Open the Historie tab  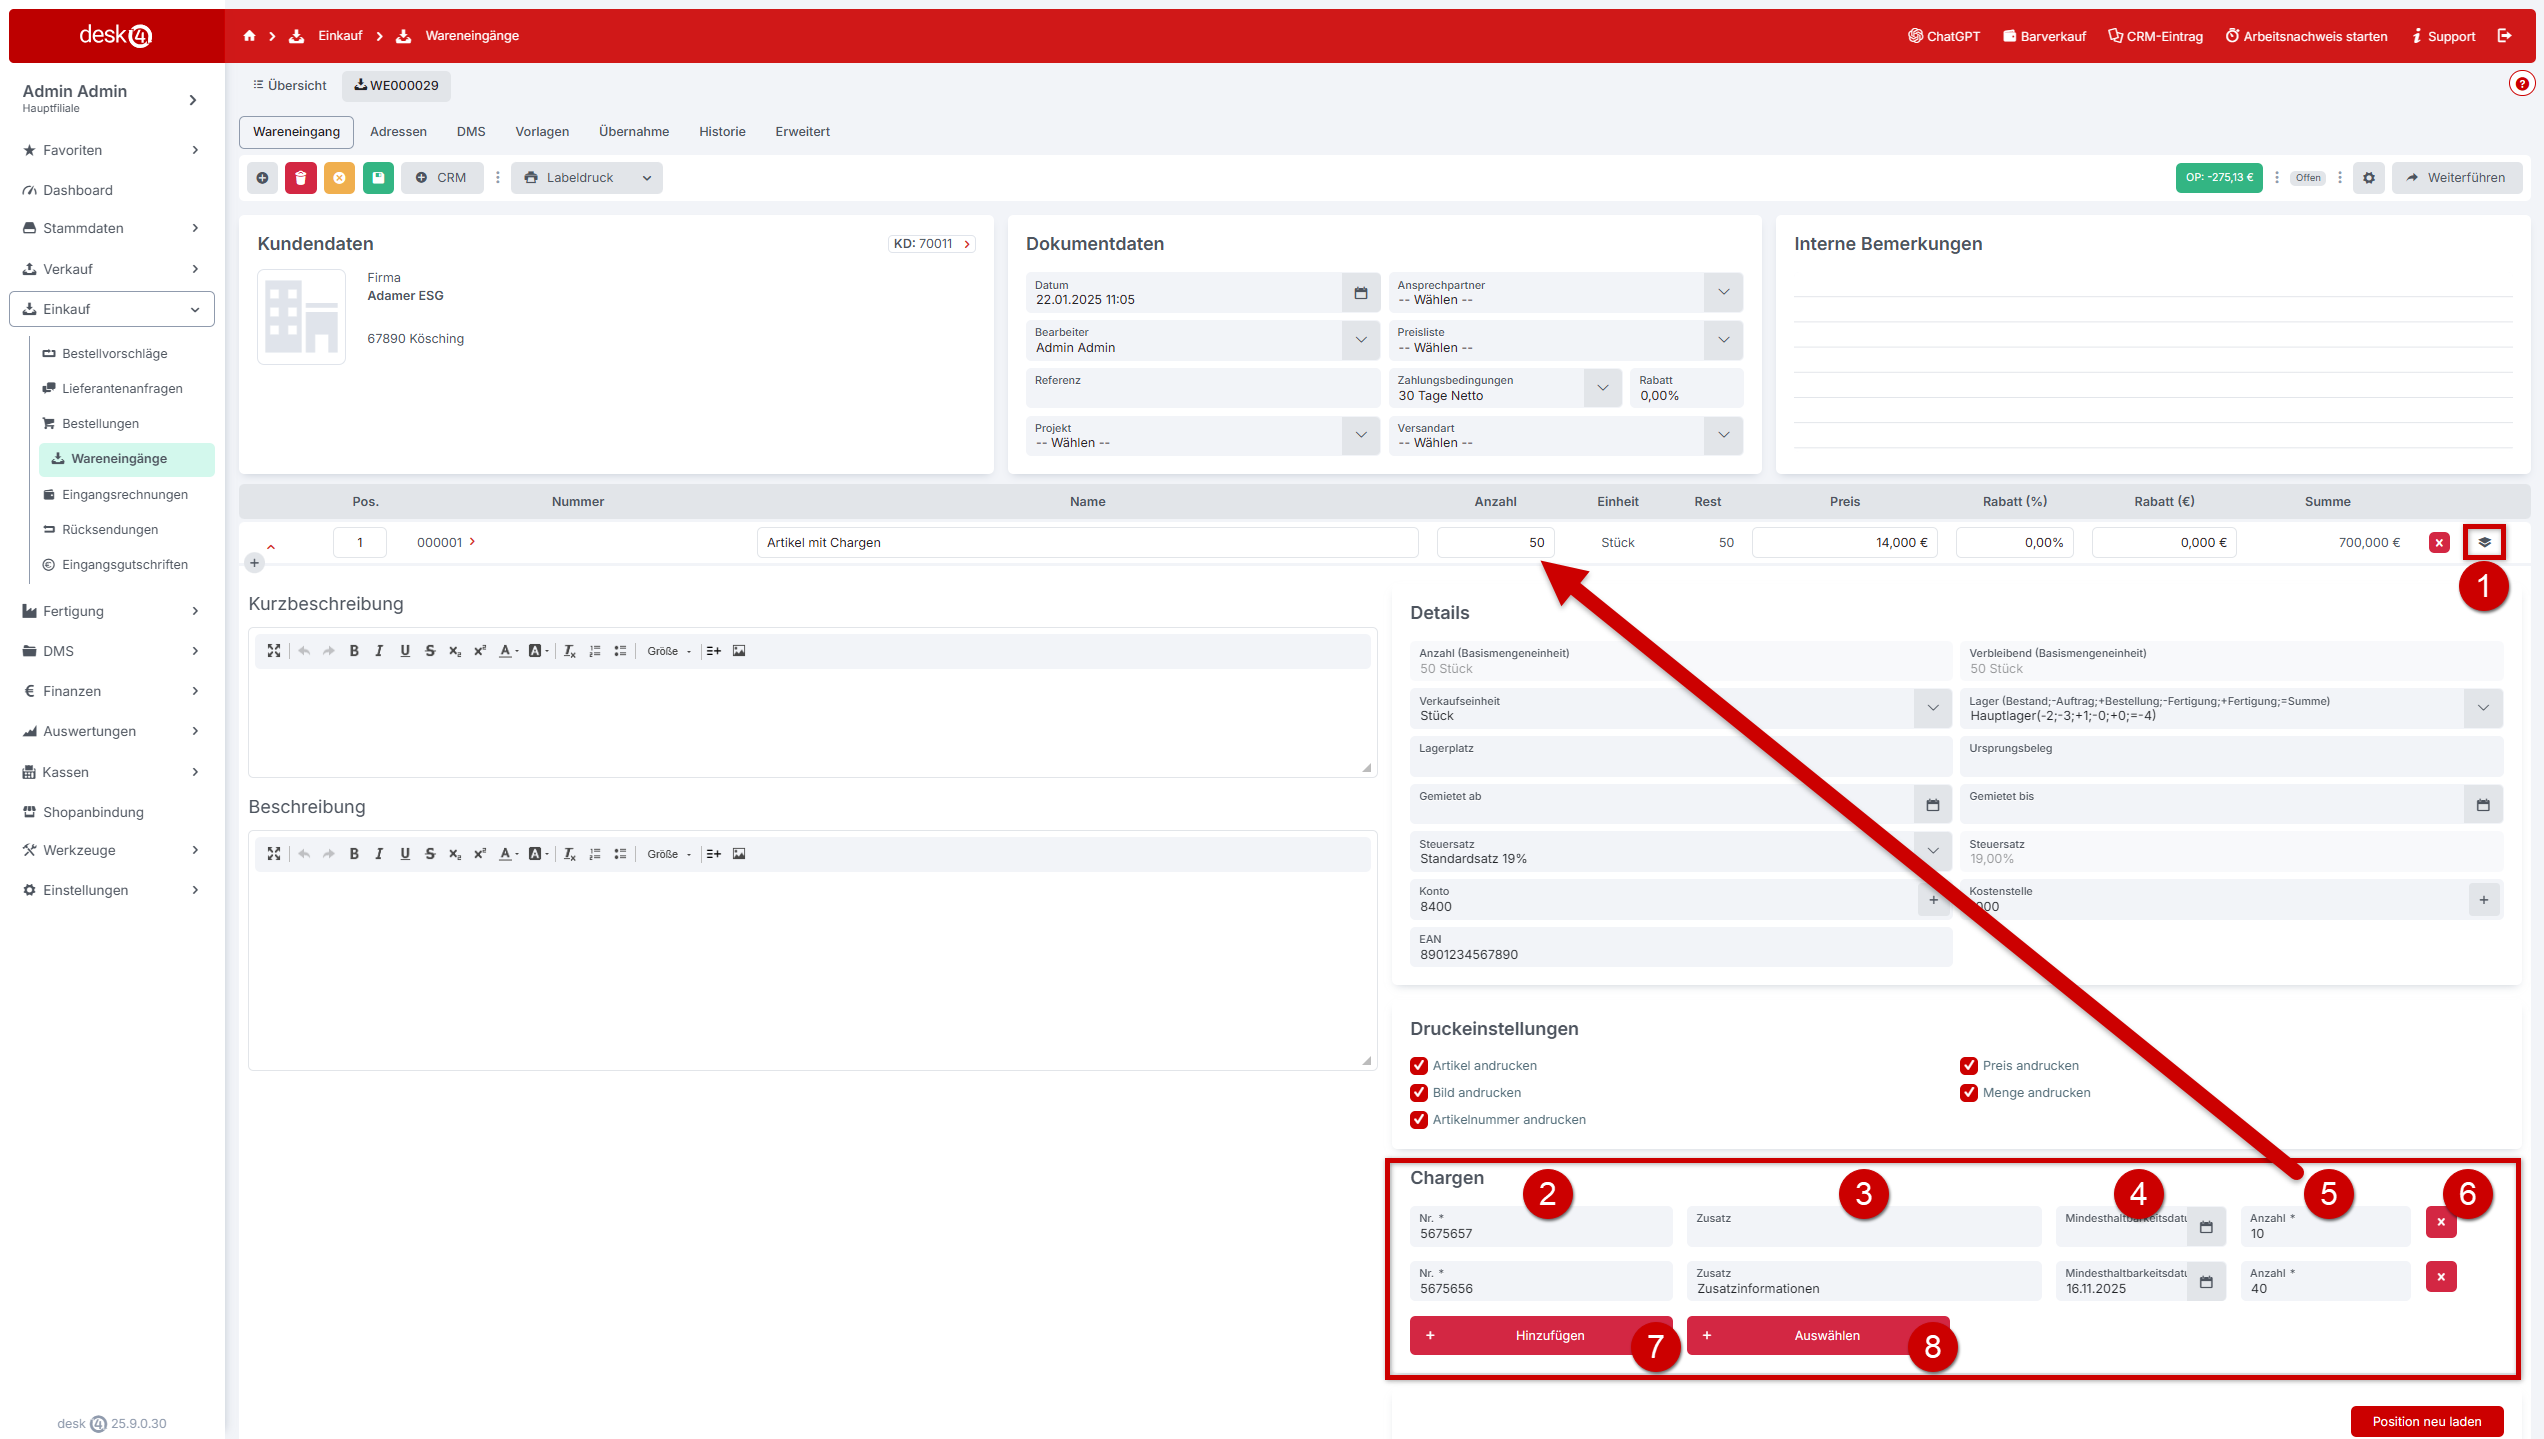coord(722,132)
